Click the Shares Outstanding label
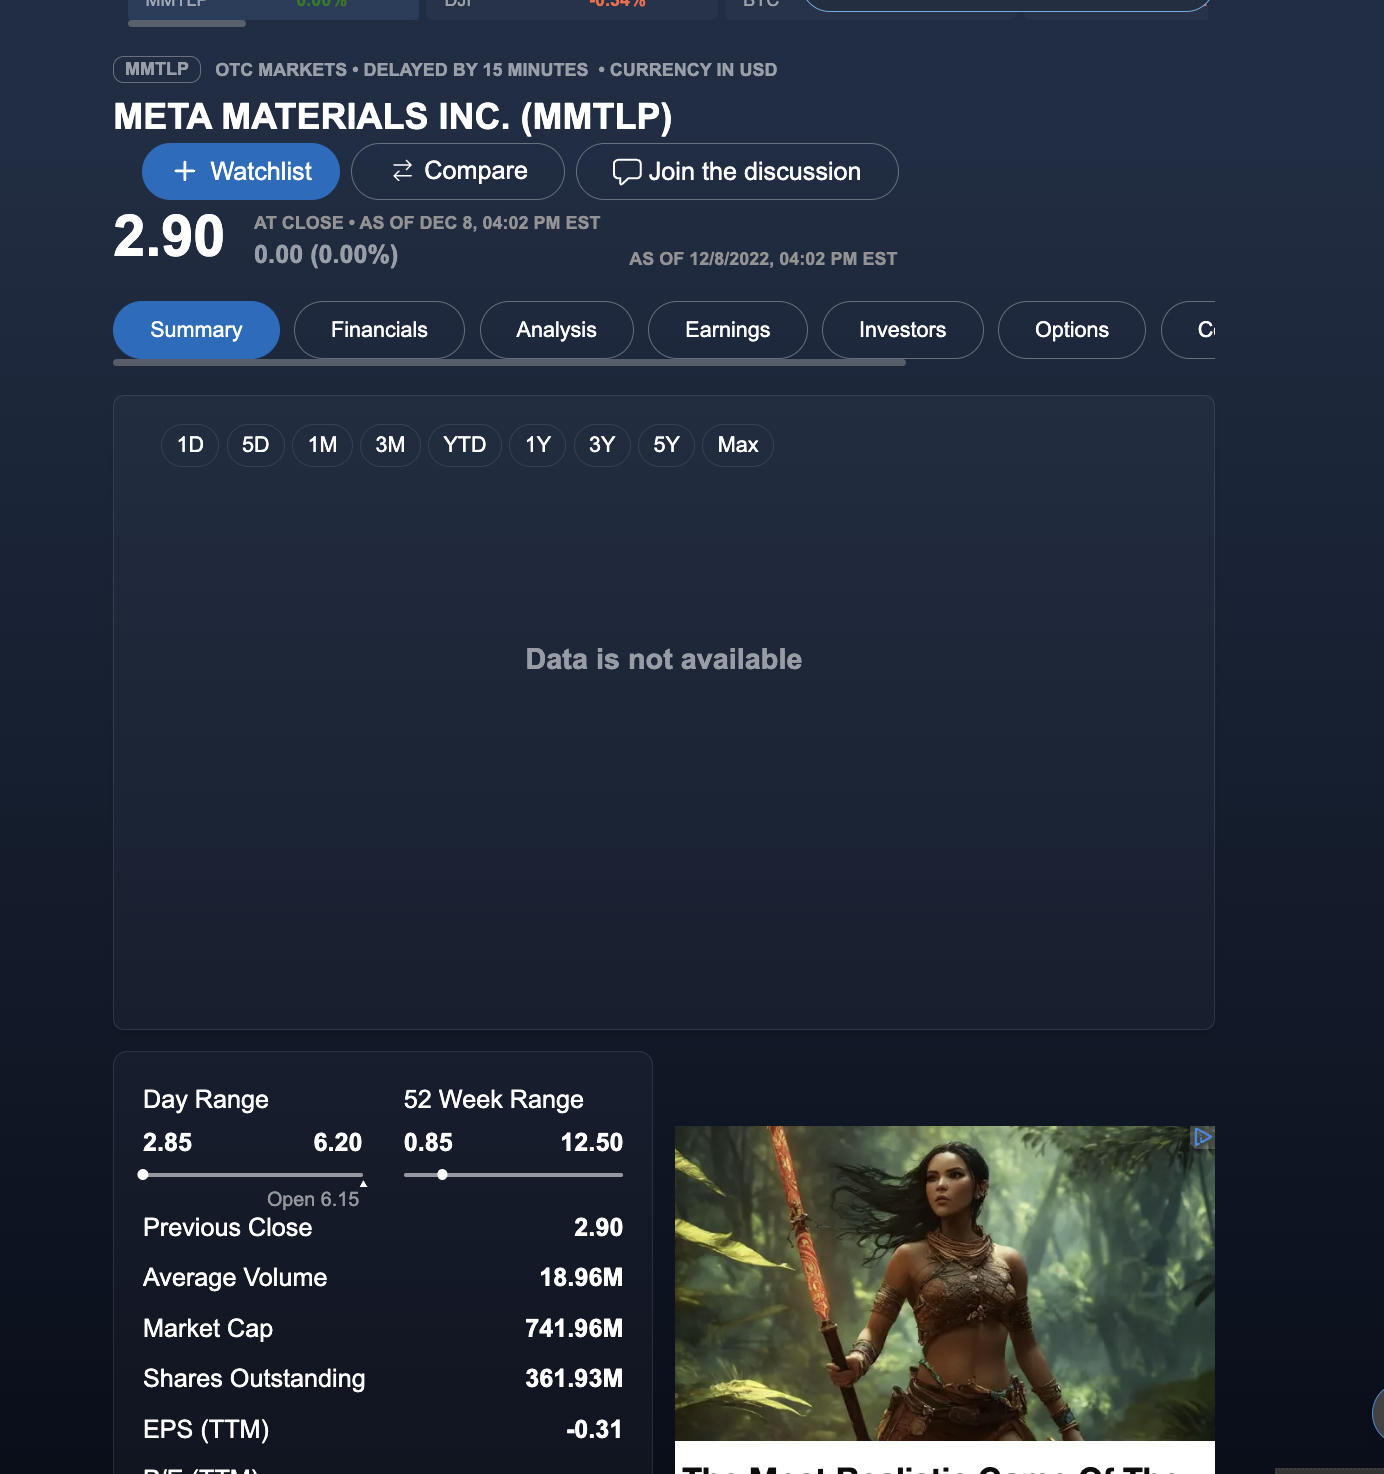Screen dimensions: 1384x1474 pos(254,1378)
